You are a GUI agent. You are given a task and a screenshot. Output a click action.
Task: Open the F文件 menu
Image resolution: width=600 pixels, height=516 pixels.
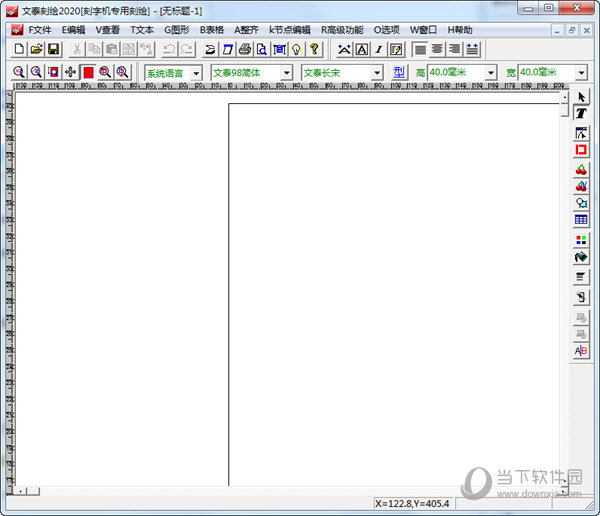[40, 30]
